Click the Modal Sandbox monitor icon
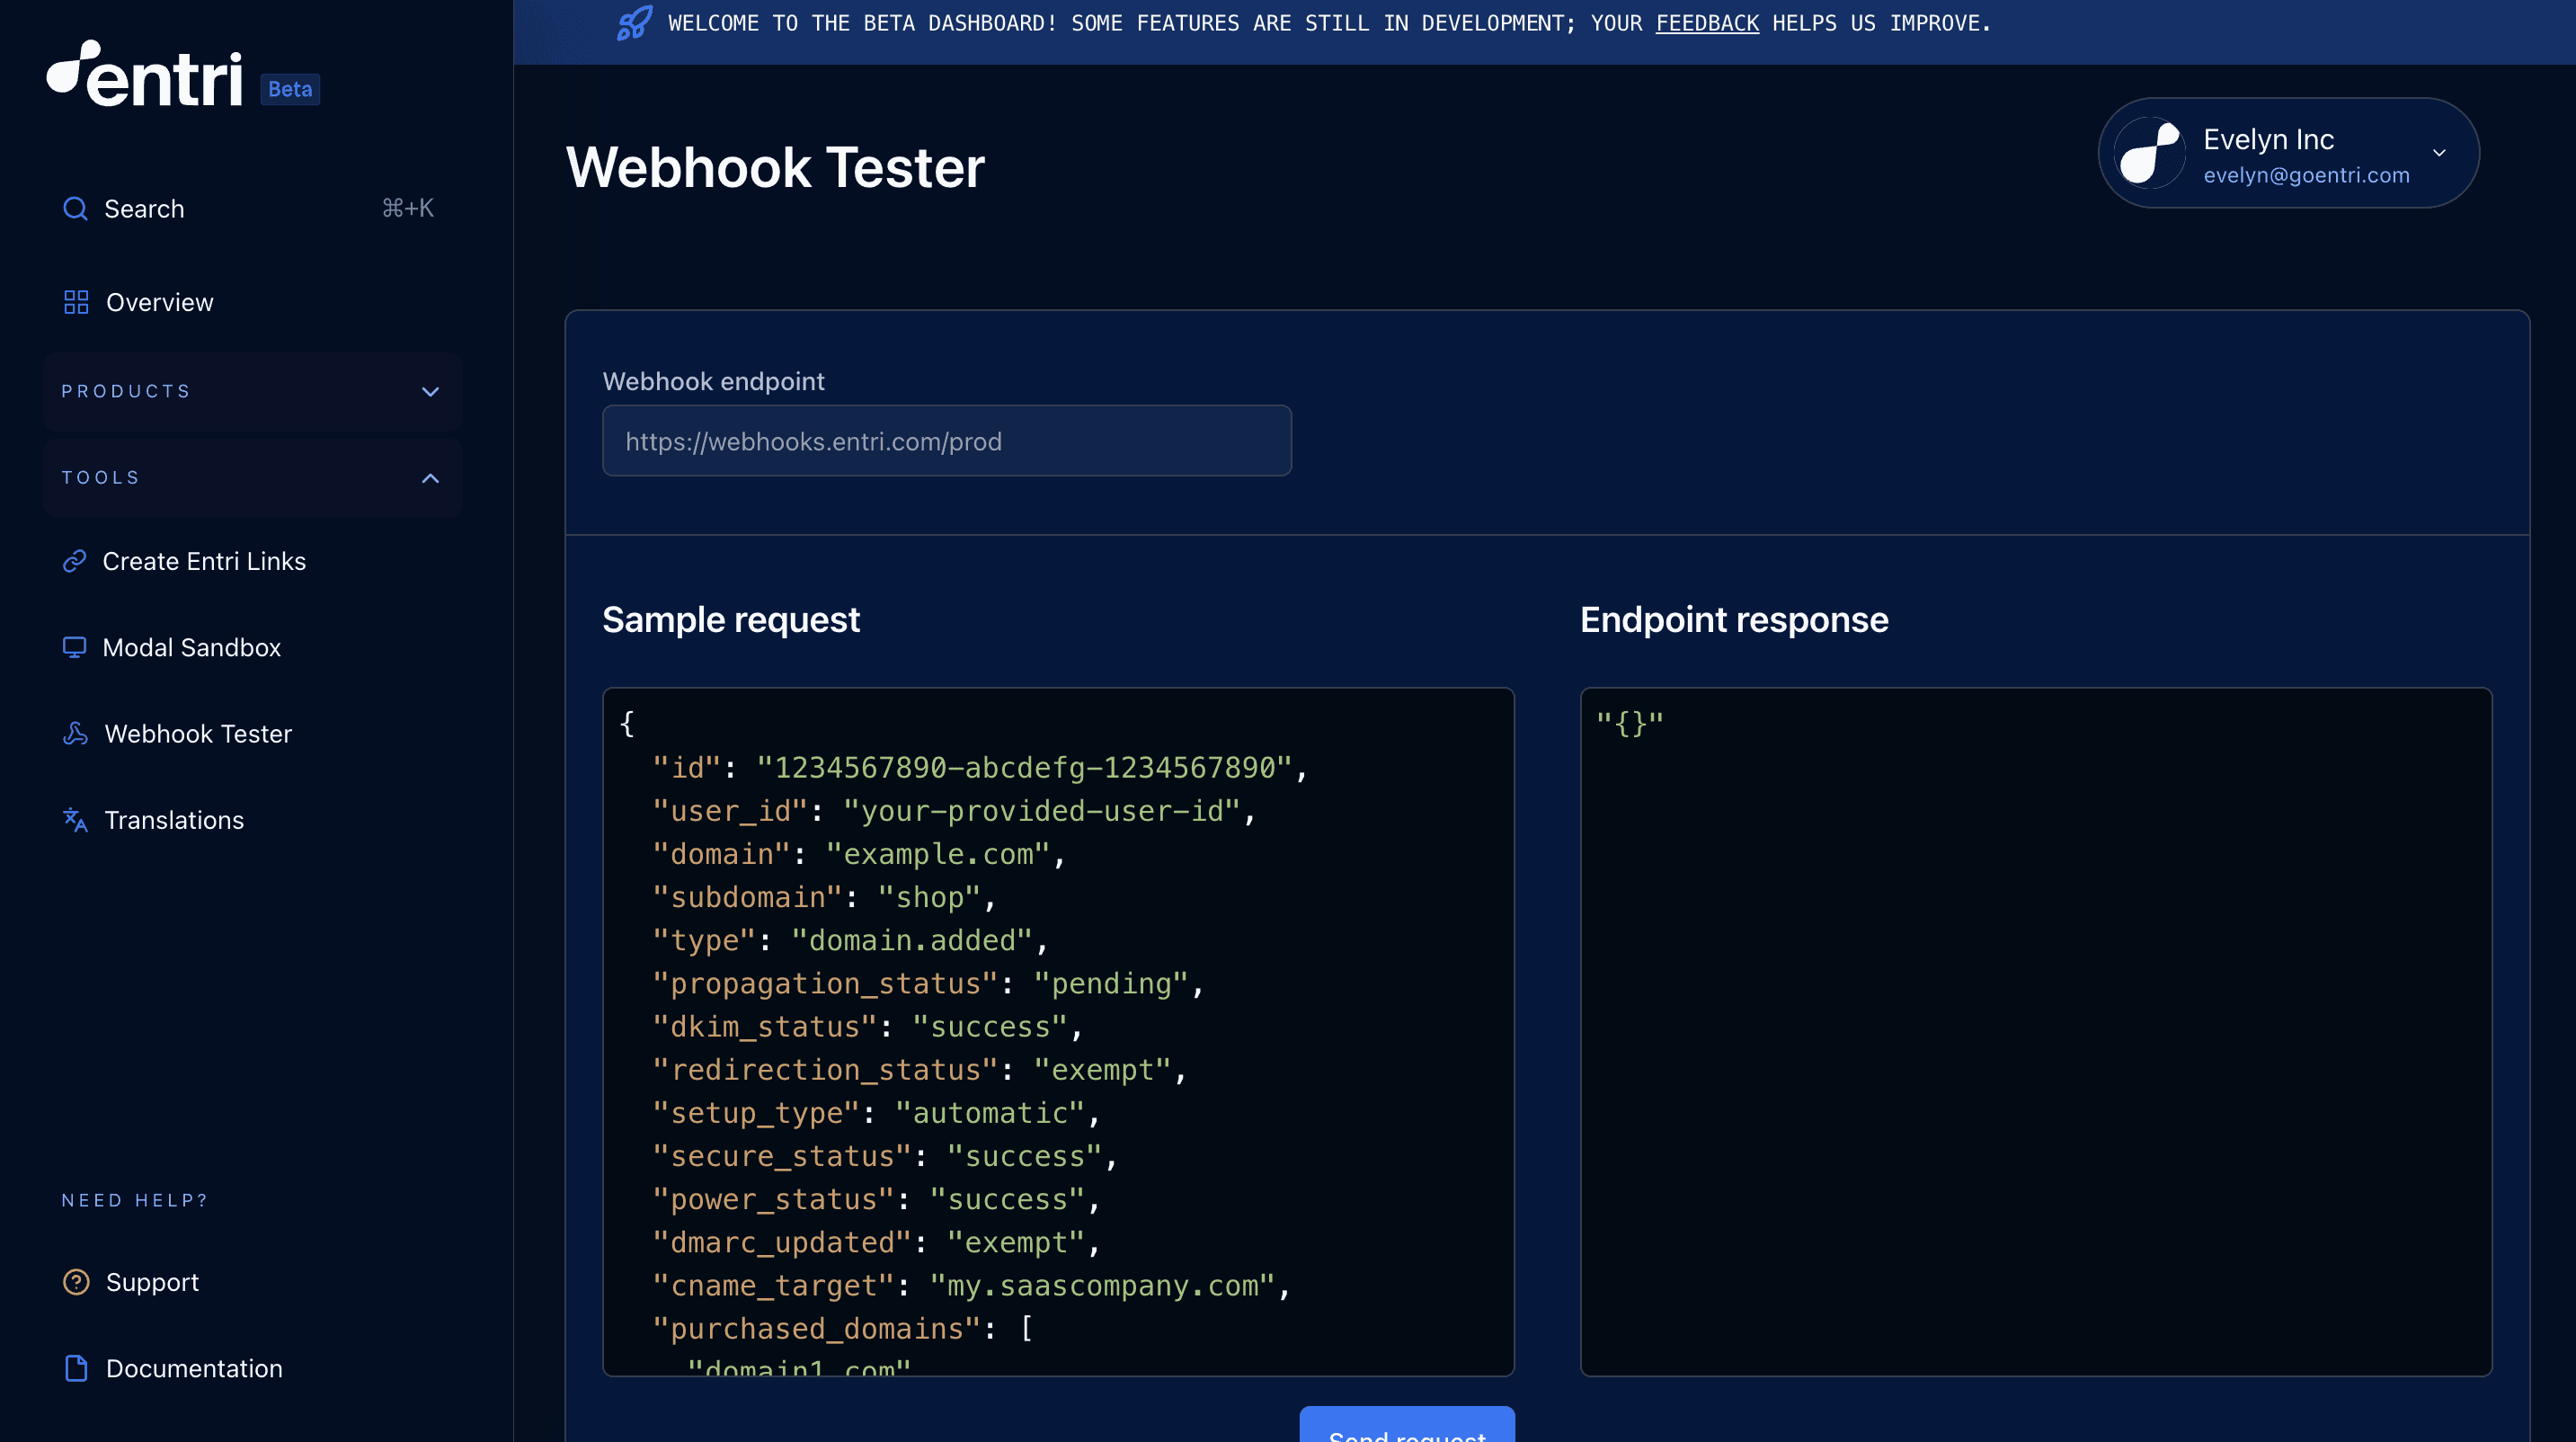 pos(75,647)
